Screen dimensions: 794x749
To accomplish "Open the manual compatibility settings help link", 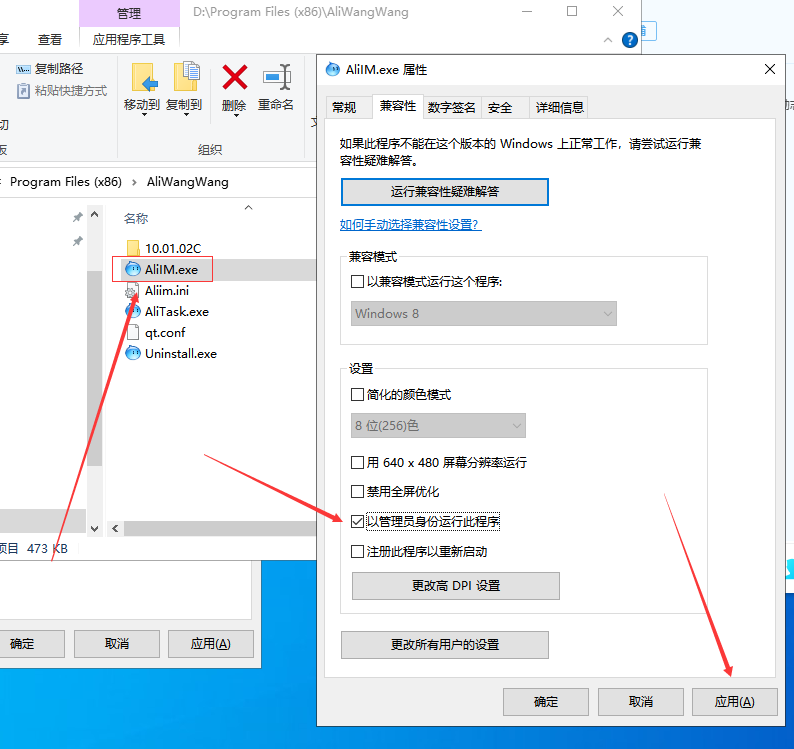I will [410, 224].
